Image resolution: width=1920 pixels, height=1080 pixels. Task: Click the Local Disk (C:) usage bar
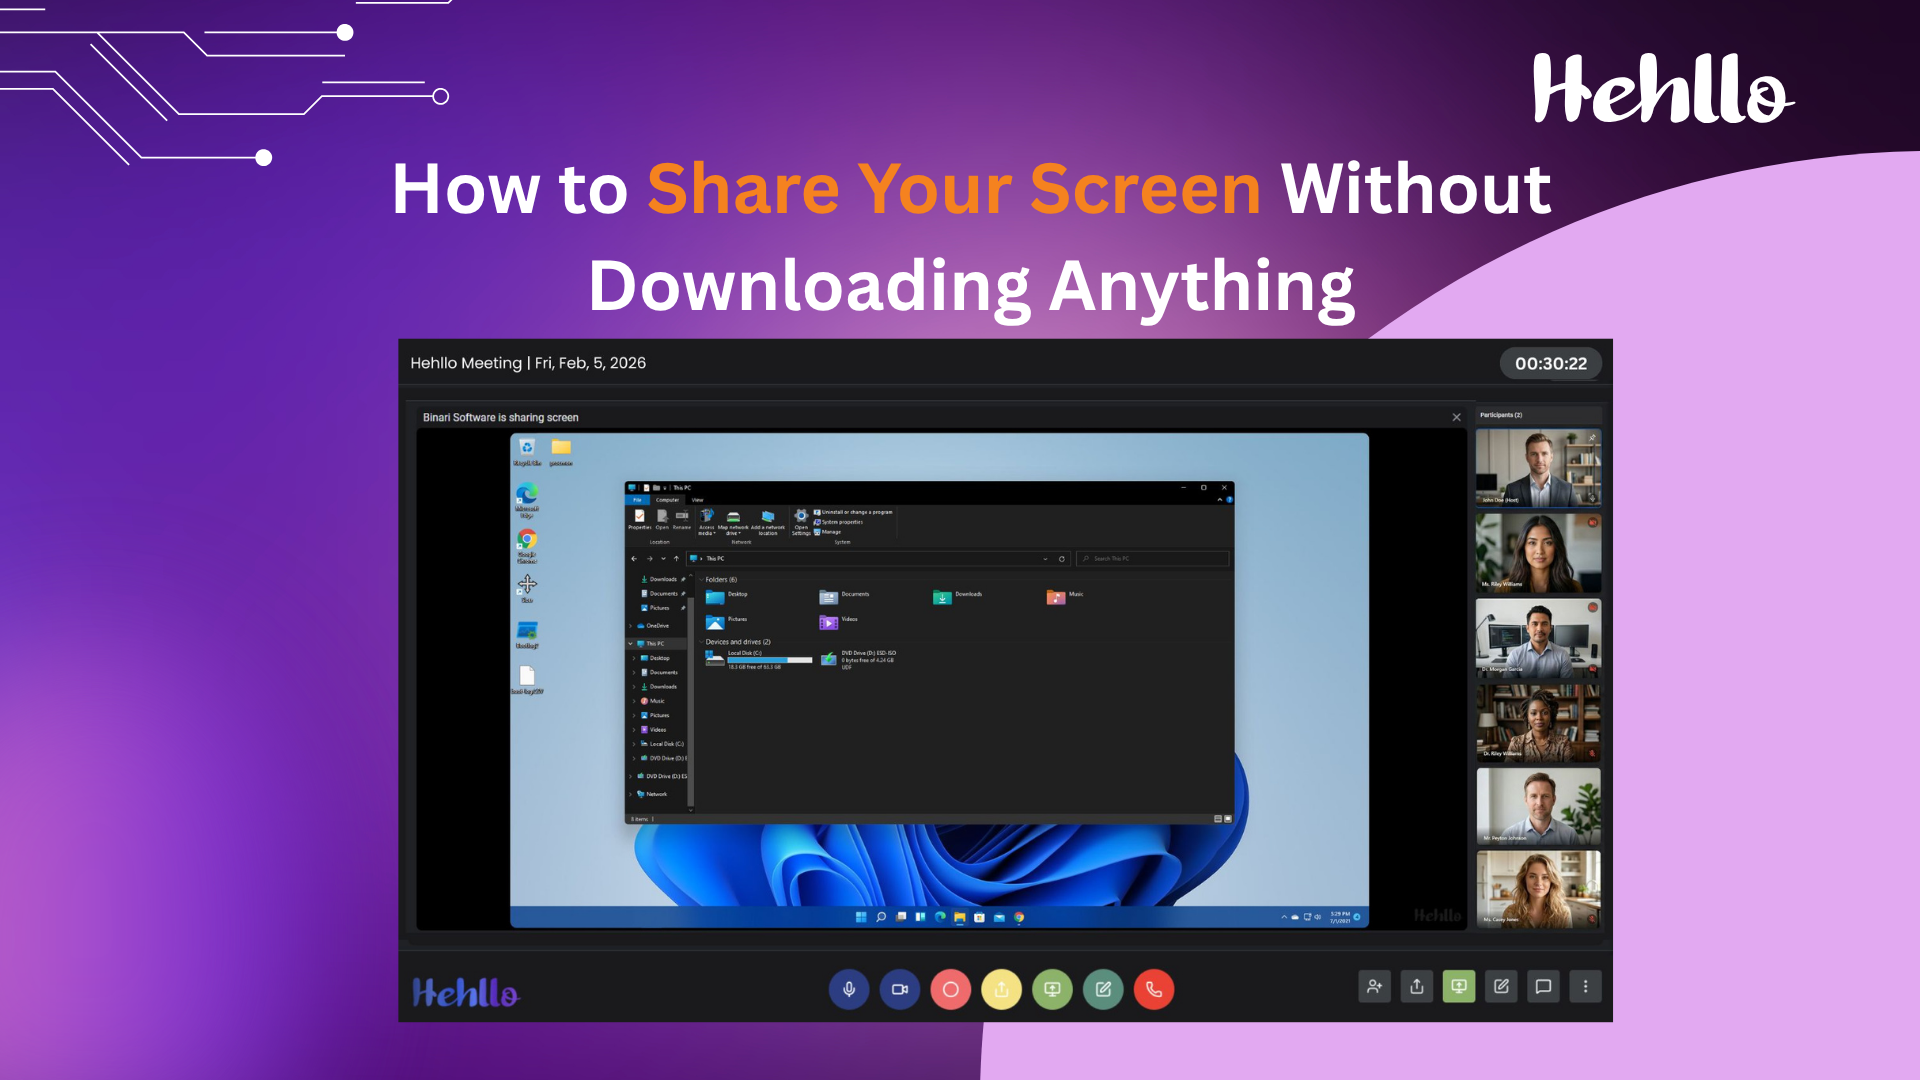770,660
